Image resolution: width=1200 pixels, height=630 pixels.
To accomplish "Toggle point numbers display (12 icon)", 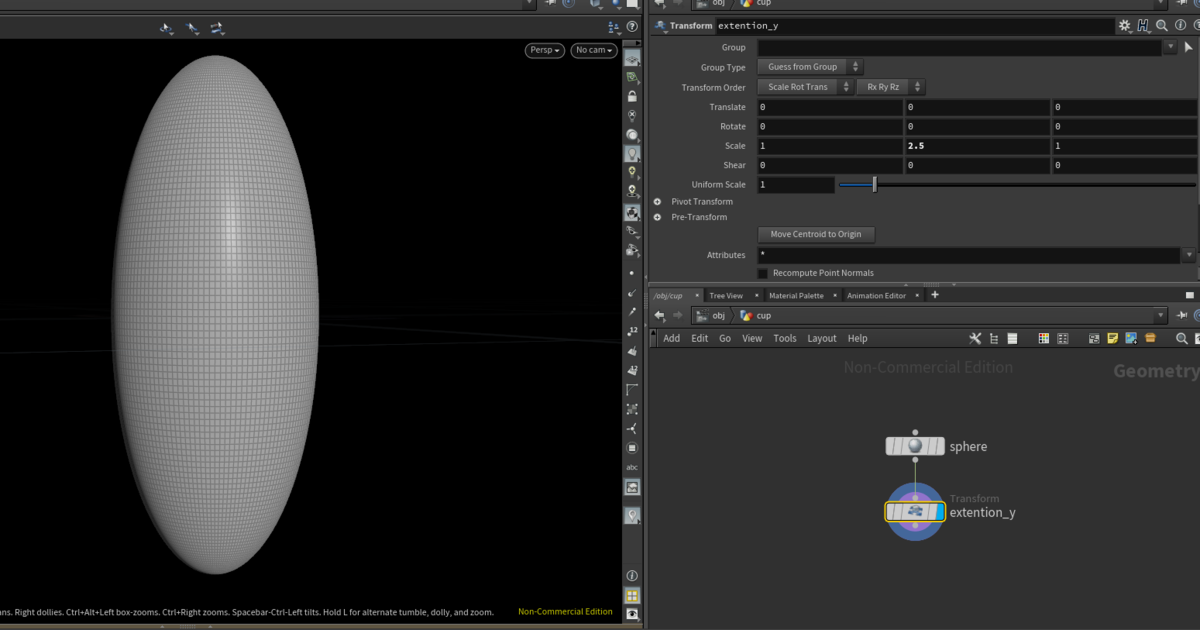I will [632, 330].
